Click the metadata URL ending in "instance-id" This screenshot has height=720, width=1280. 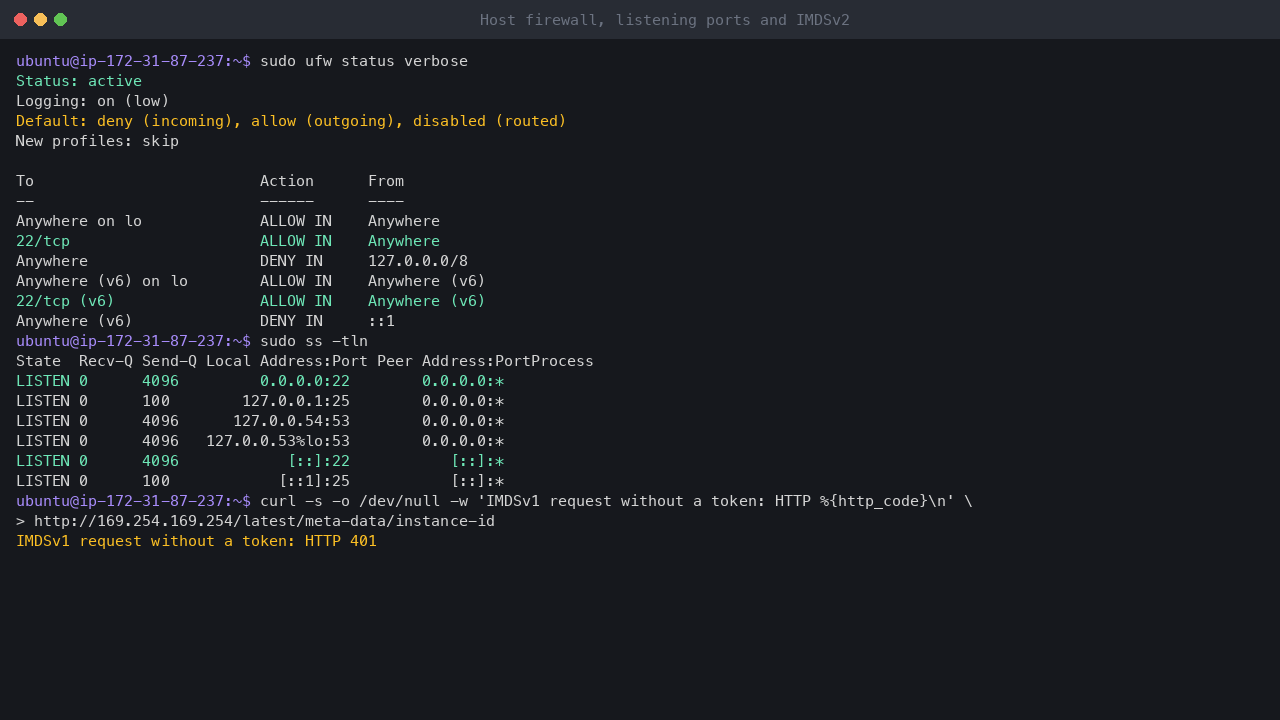pyautogui.click(x=264, y=521)
